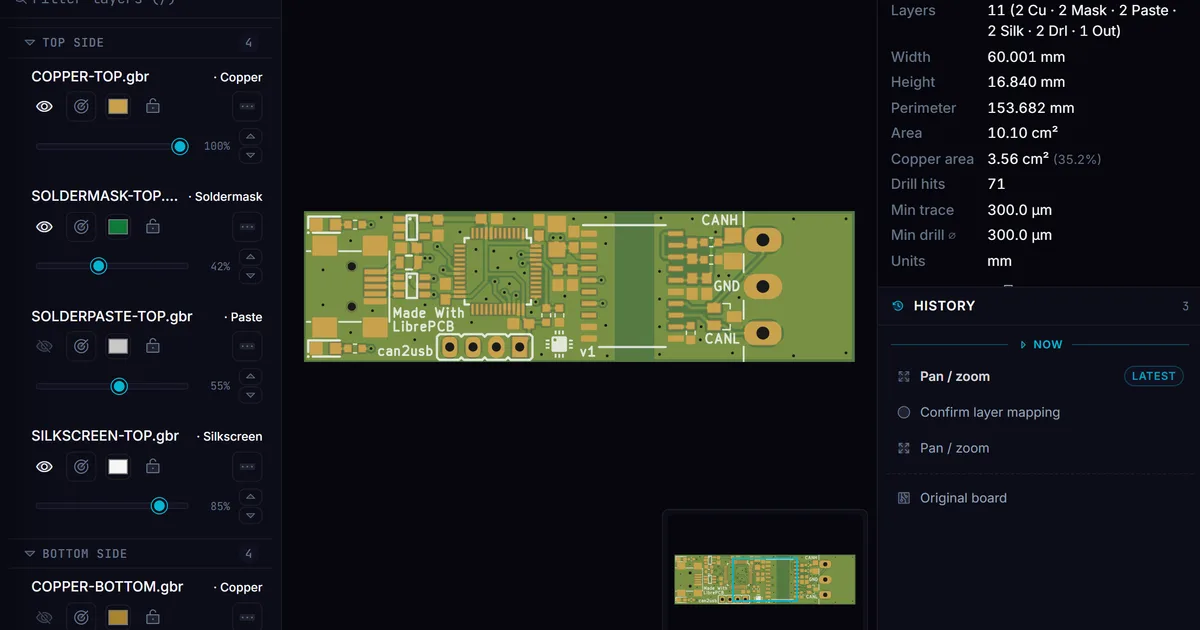Select the COPPER-BOTTOM.gbr layer name

click(107, 587)
